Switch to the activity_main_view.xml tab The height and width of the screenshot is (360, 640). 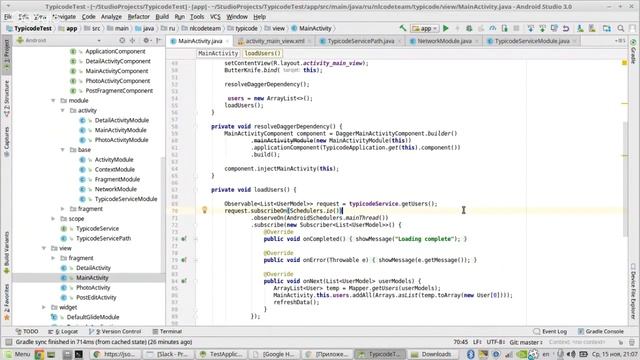coord(275,41)
